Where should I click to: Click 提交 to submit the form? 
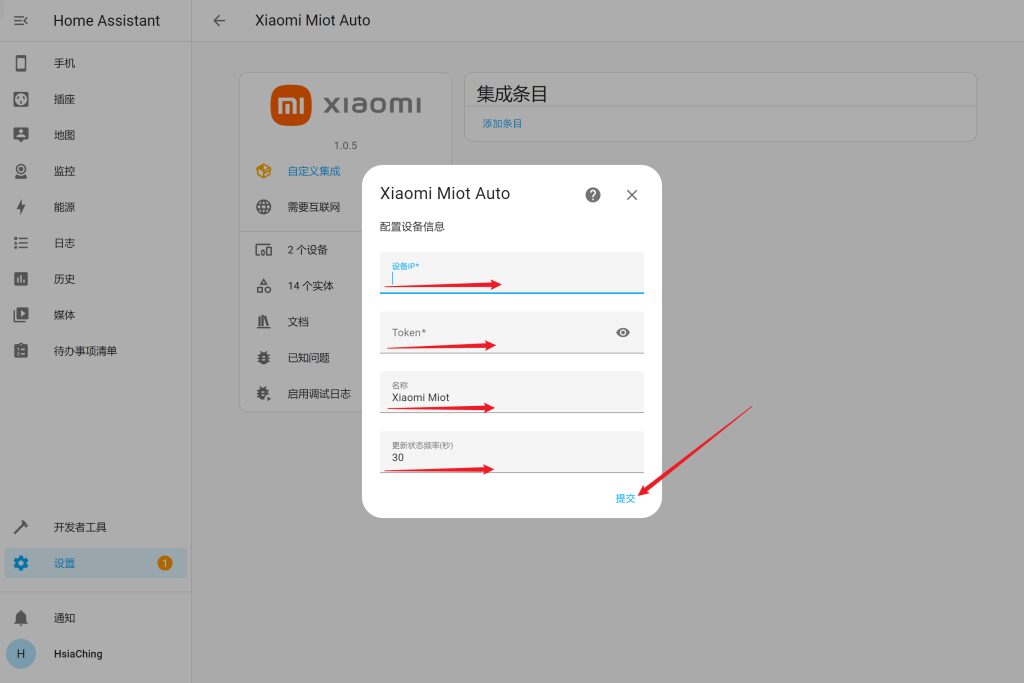[626, 498]
